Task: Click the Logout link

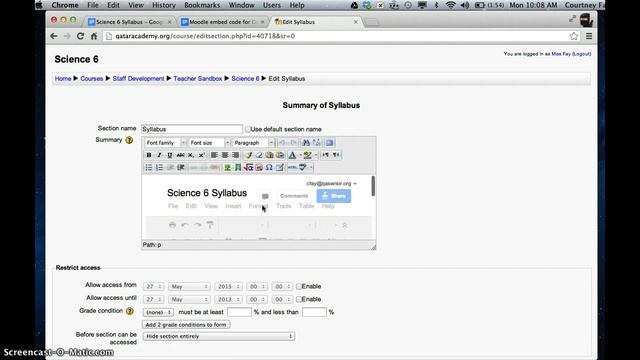Action: [x=581, y=54]
